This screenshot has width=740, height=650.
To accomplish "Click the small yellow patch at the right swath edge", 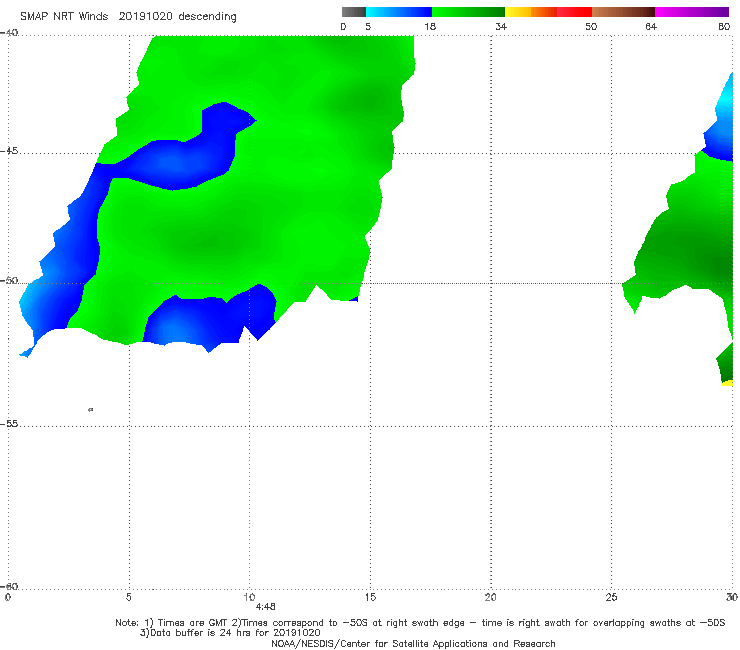I will [x=727, y=383].
